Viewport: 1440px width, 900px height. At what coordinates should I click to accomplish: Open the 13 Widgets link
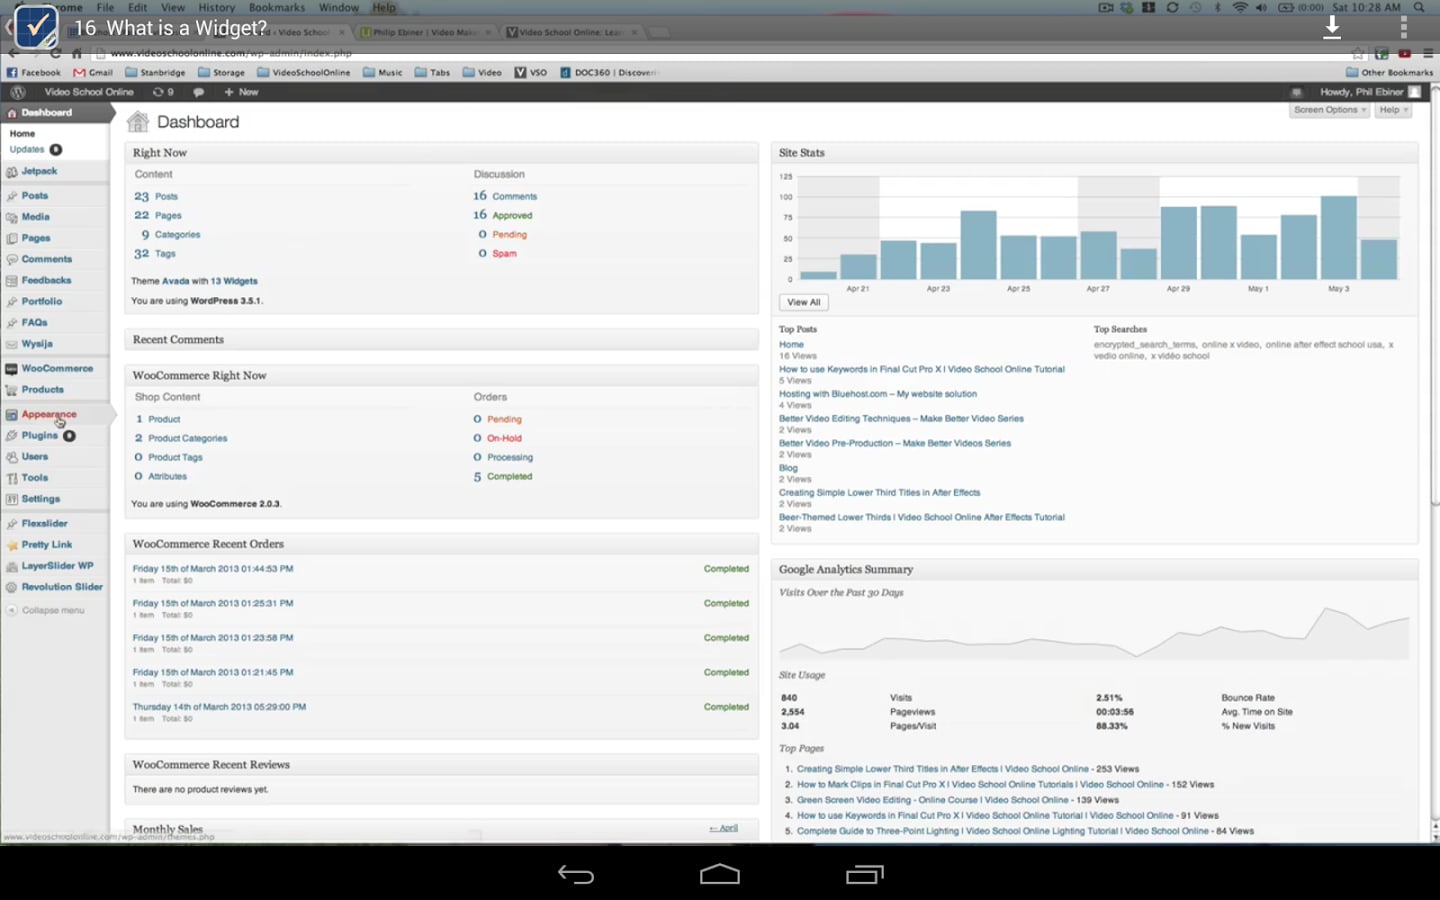(x=234, y=281)
